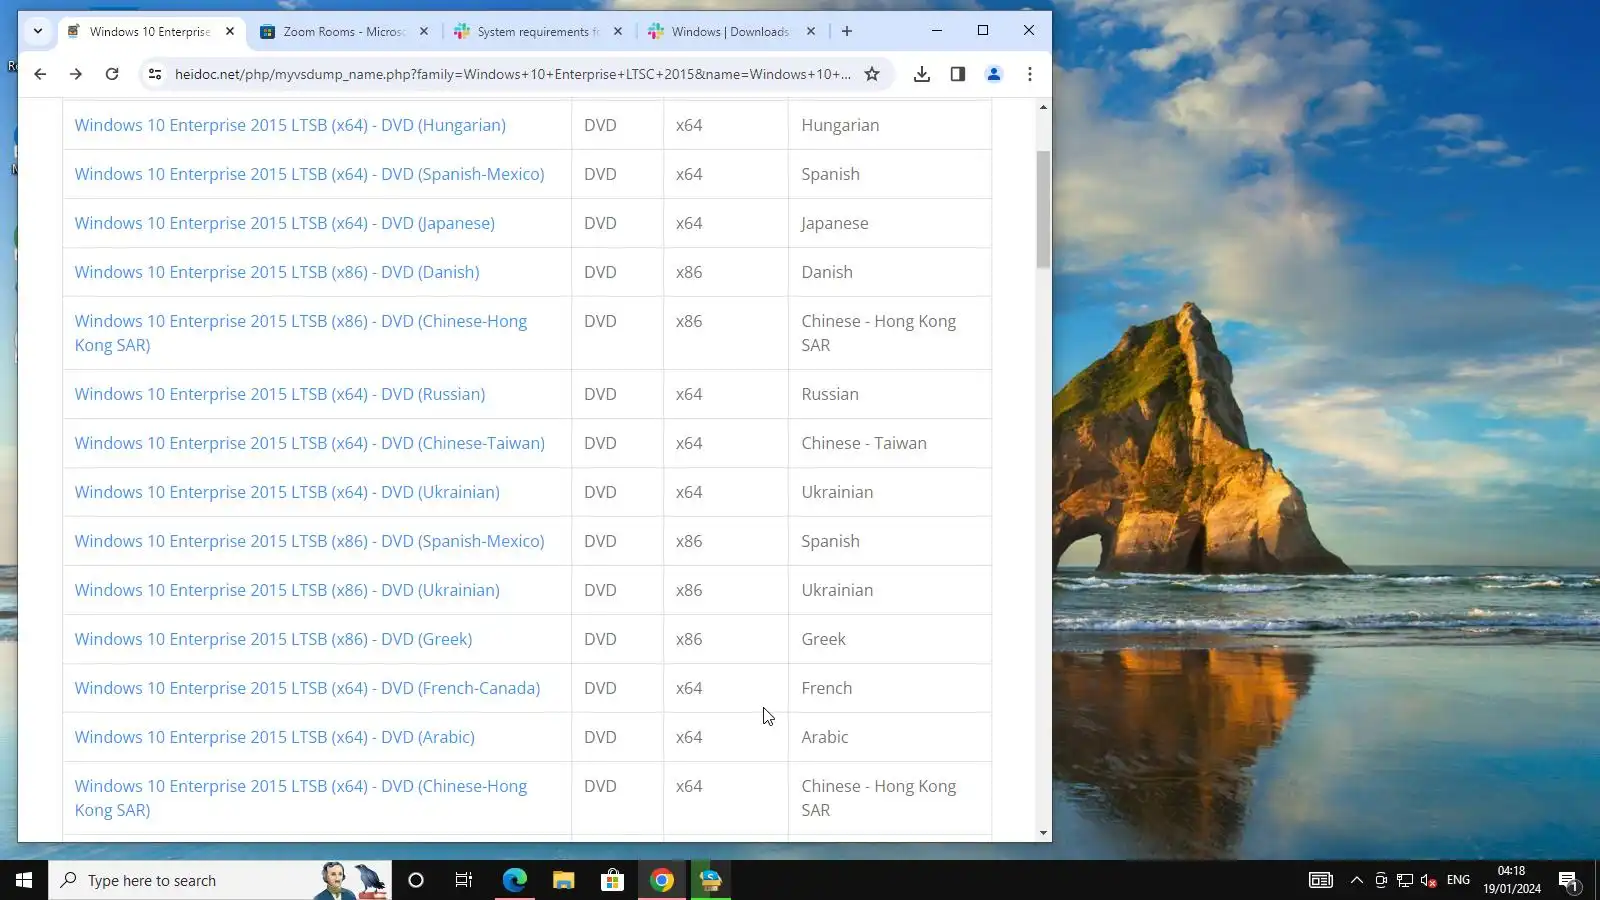Screen dimensions: 1600x900
Task: Switch to the Windows 10 Enterprise tab
Action: point(150,31)
